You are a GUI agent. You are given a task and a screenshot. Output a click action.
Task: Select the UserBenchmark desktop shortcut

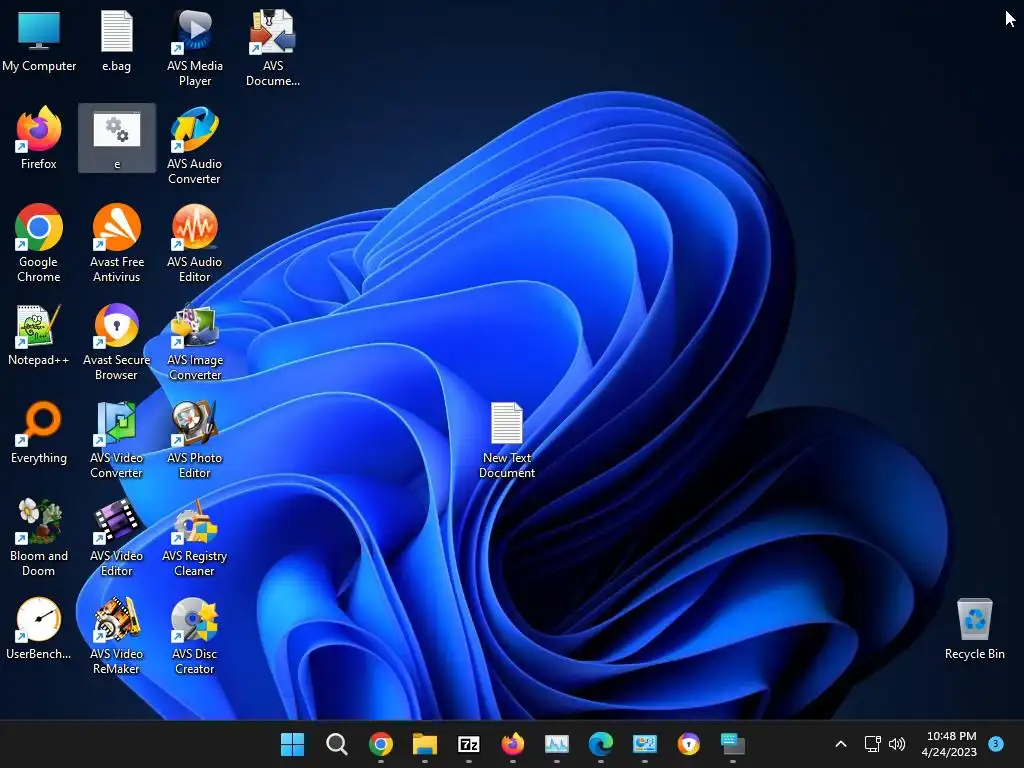pyautogui.click(x=39, y=629)
